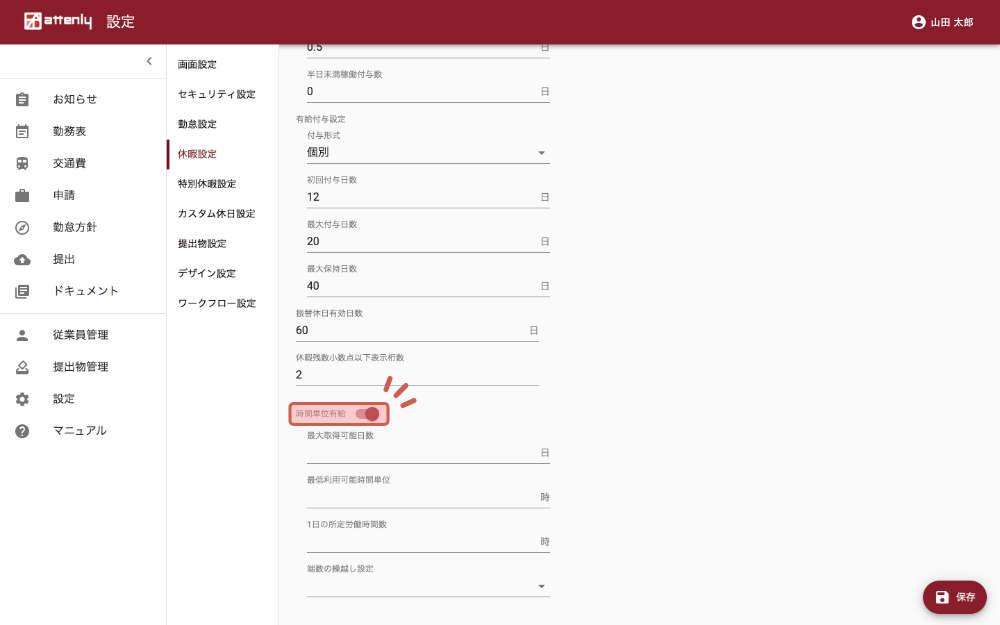Toggle the 時間単位有給 switch off
1000x625 pixels.
367,414
